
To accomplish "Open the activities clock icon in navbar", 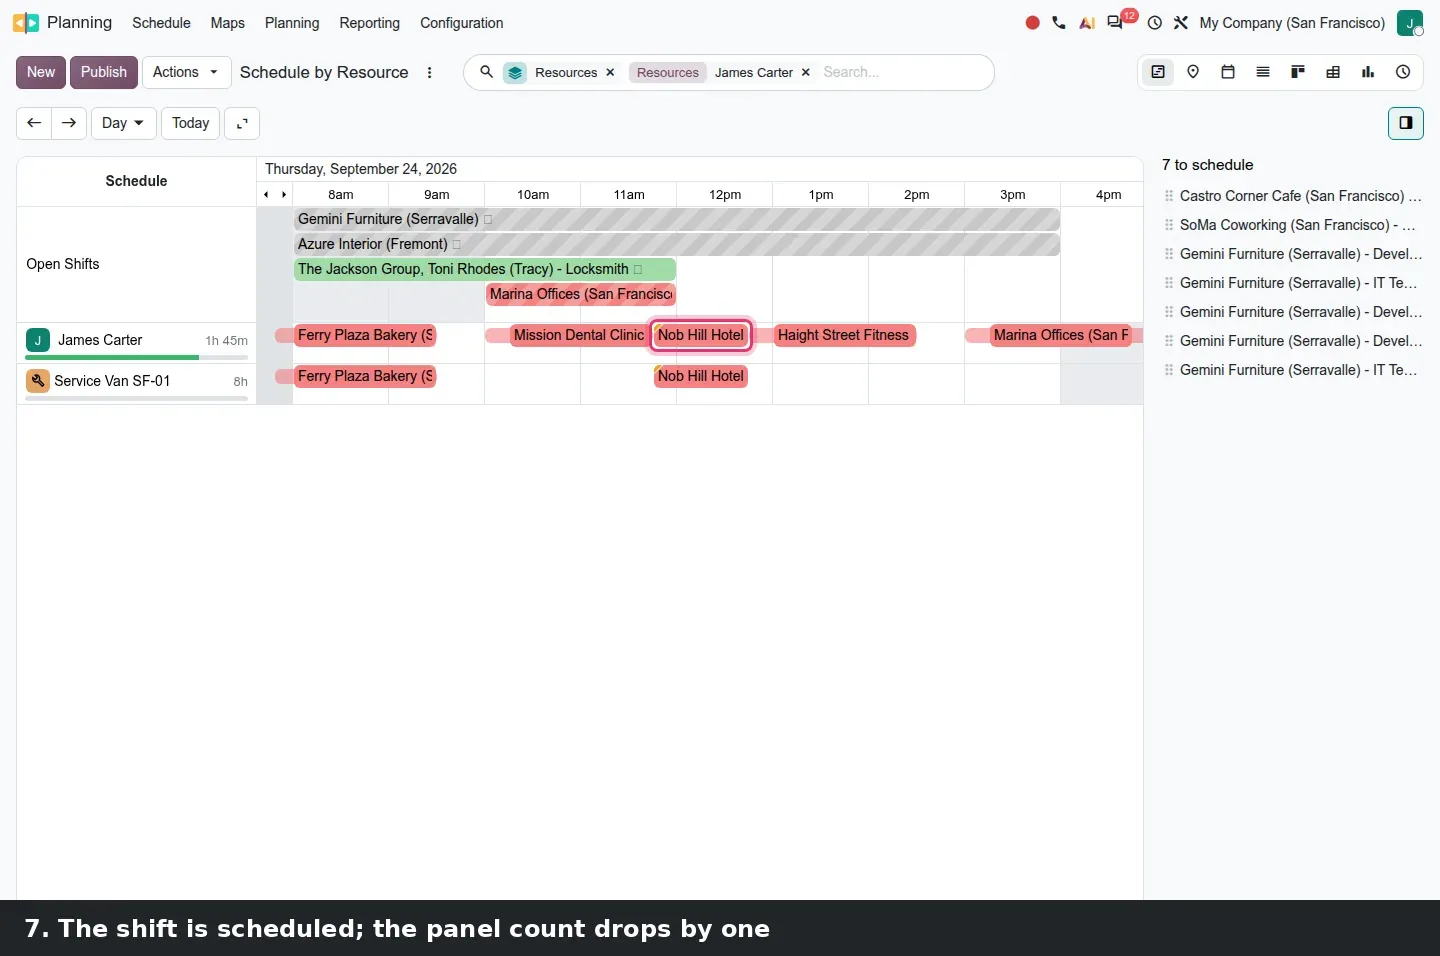I will [1155, 23].
